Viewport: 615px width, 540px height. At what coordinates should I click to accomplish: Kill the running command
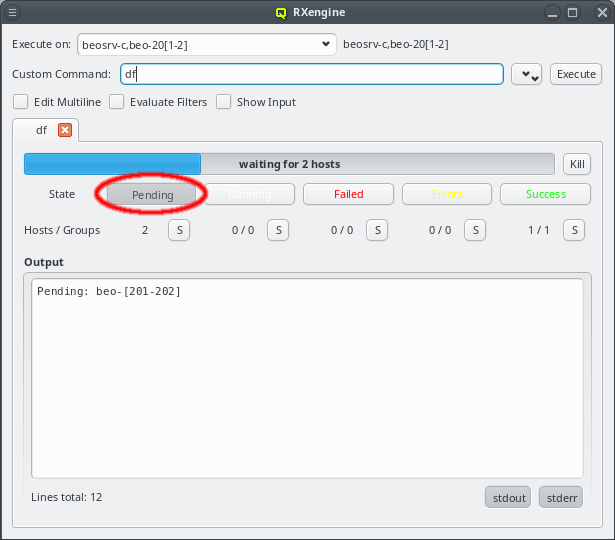(x=576, y=164)
